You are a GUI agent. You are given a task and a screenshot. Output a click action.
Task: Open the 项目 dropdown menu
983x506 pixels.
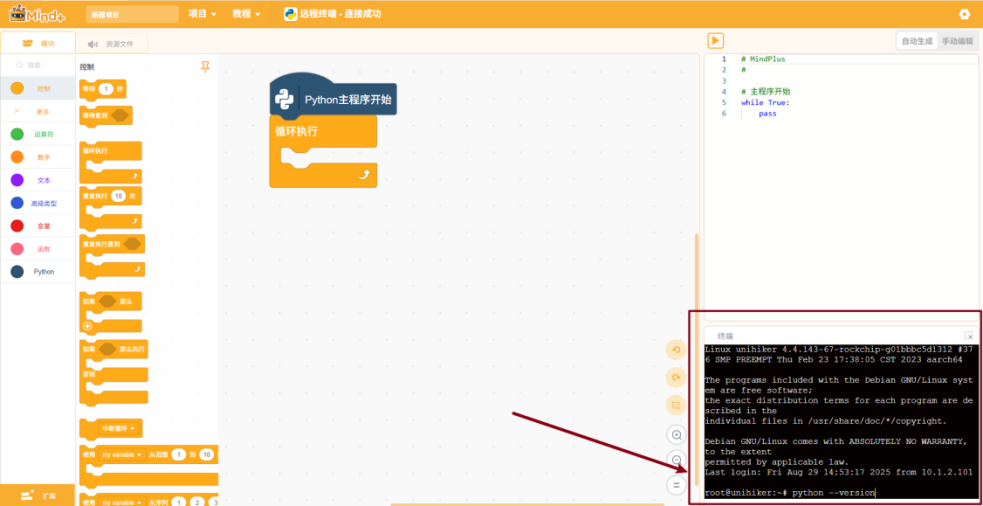(x=203, y=14)
